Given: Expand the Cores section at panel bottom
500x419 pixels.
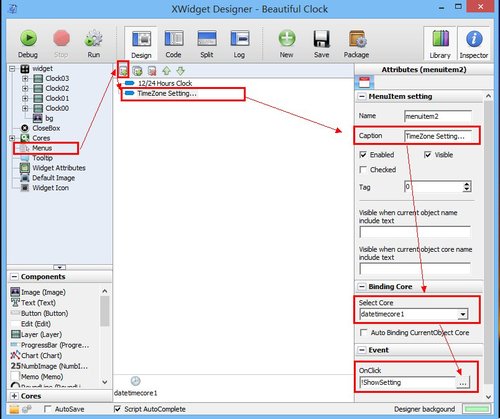Looking at the screenshot, I should [14, 396].
